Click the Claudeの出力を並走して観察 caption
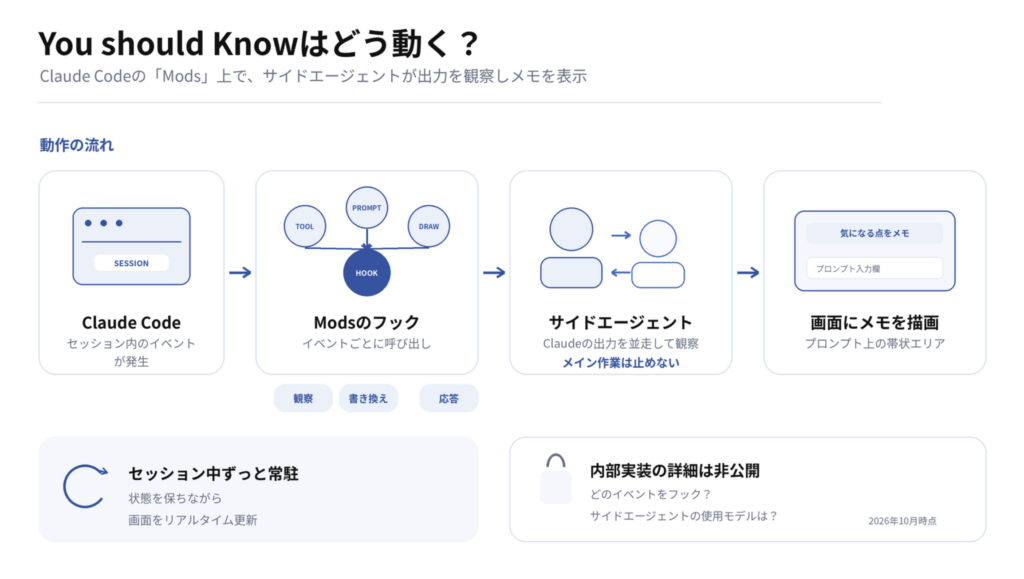 [620, 343]
